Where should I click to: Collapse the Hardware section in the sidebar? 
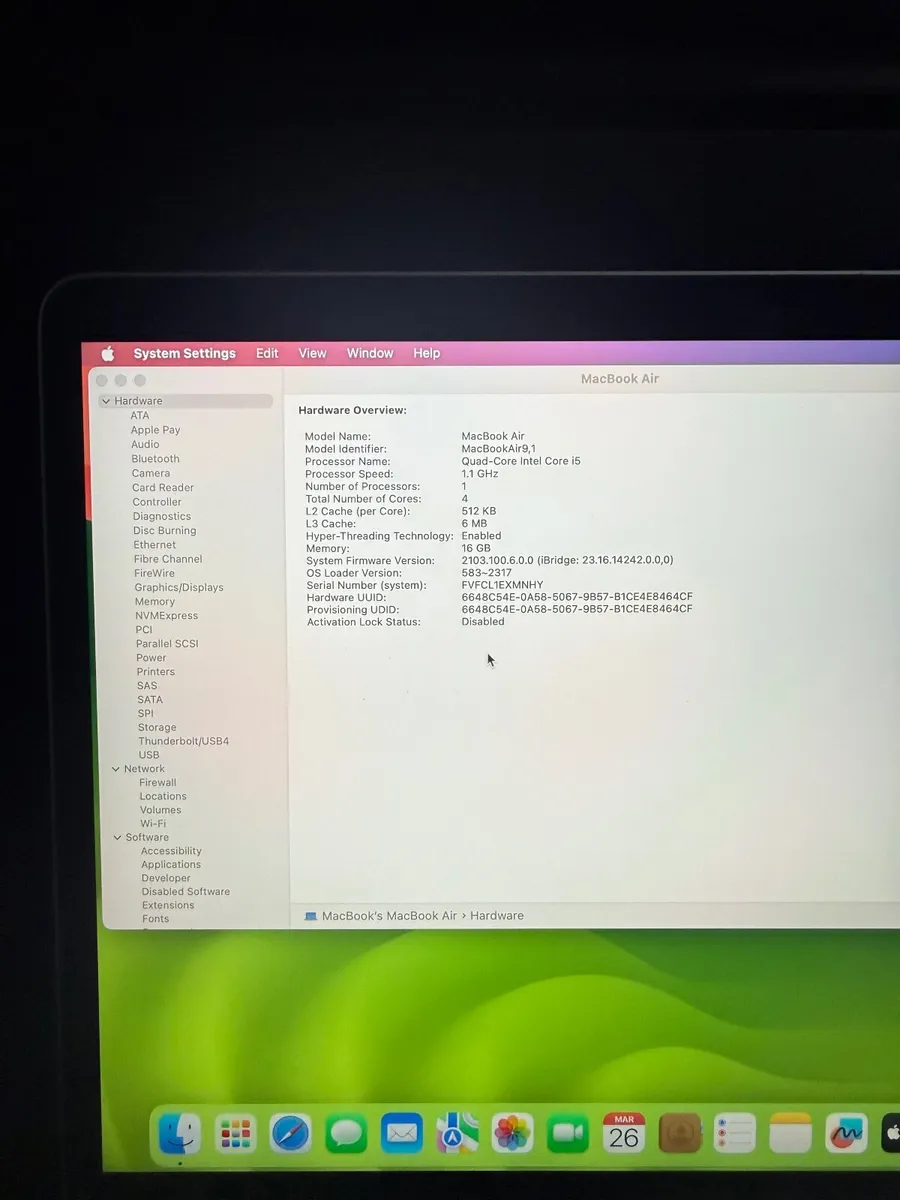pos(106,400)
